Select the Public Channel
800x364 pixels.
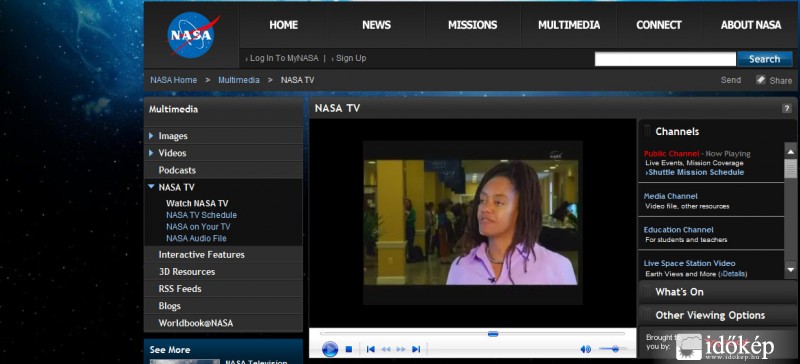(x=671, y=154)
